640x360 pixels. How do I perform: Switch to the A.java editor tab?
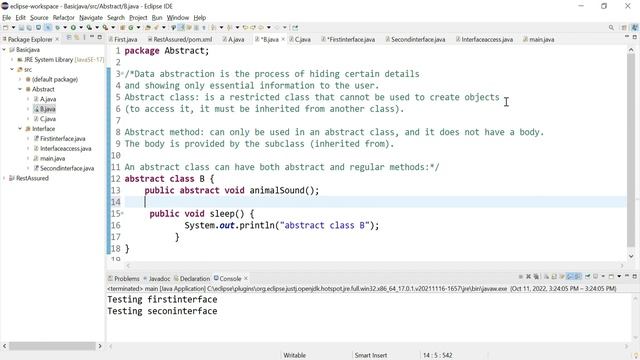point(233,39)
